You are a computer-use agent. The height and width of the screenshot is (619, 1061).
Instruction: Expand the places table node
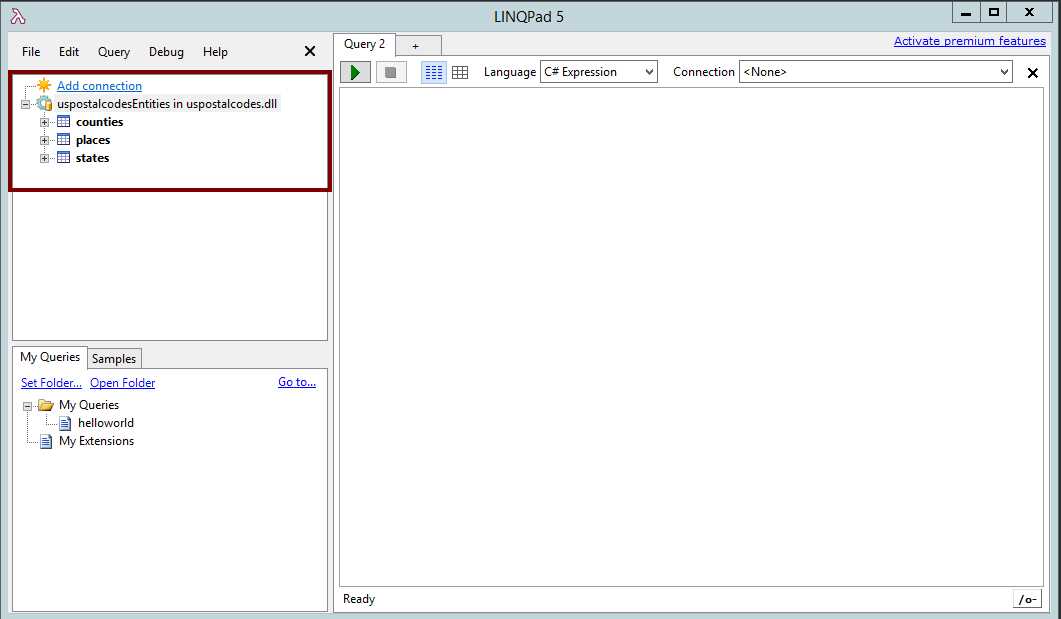coord(43,139)
